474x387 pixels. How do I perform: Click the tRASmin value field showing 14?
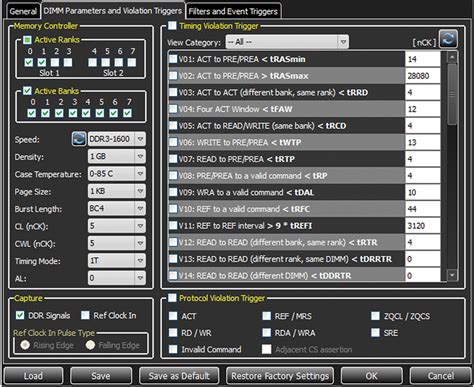tap(423, 59)
